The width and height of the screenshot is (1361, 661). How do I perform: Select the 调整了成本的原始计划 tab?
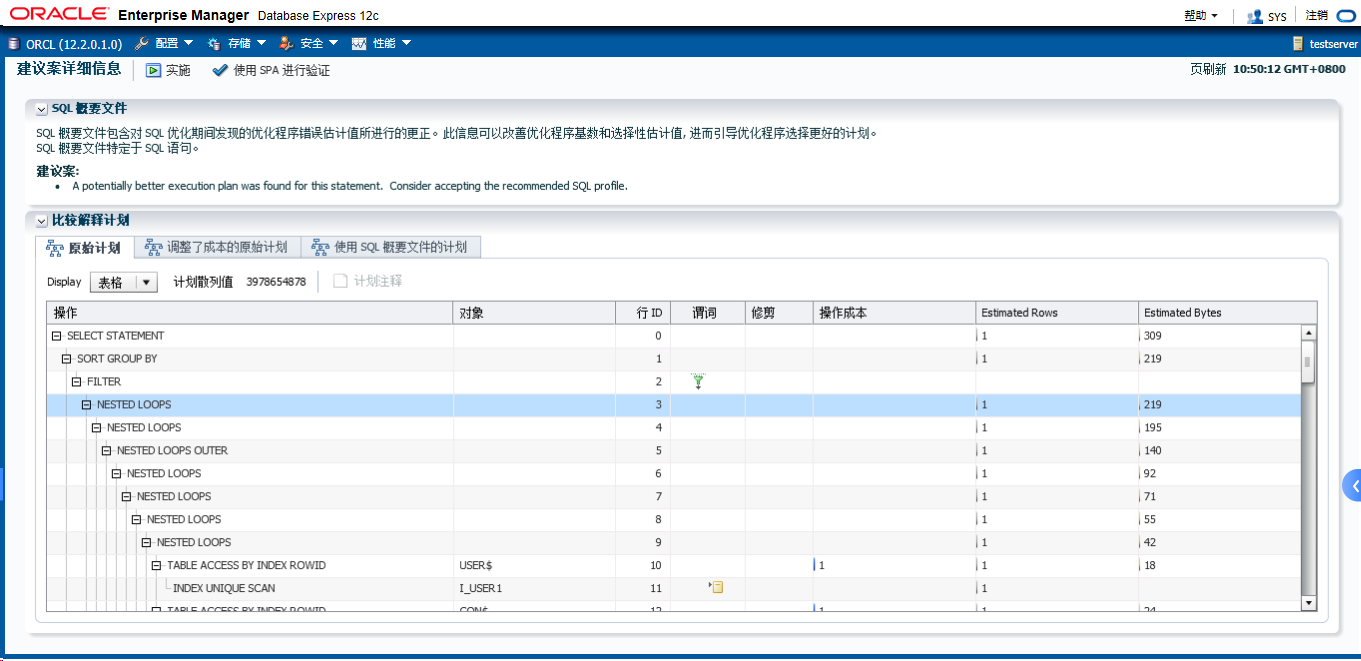(219, 246)
